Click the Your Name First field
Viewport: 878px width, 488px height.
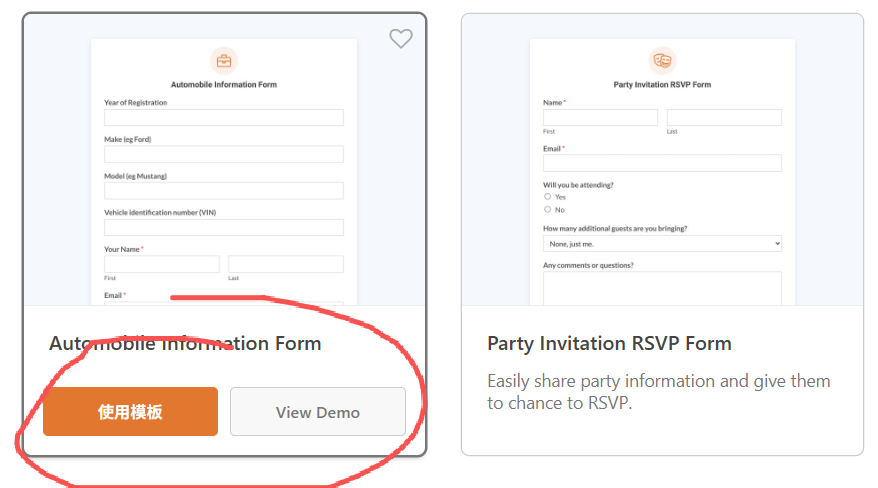point(162,264)
